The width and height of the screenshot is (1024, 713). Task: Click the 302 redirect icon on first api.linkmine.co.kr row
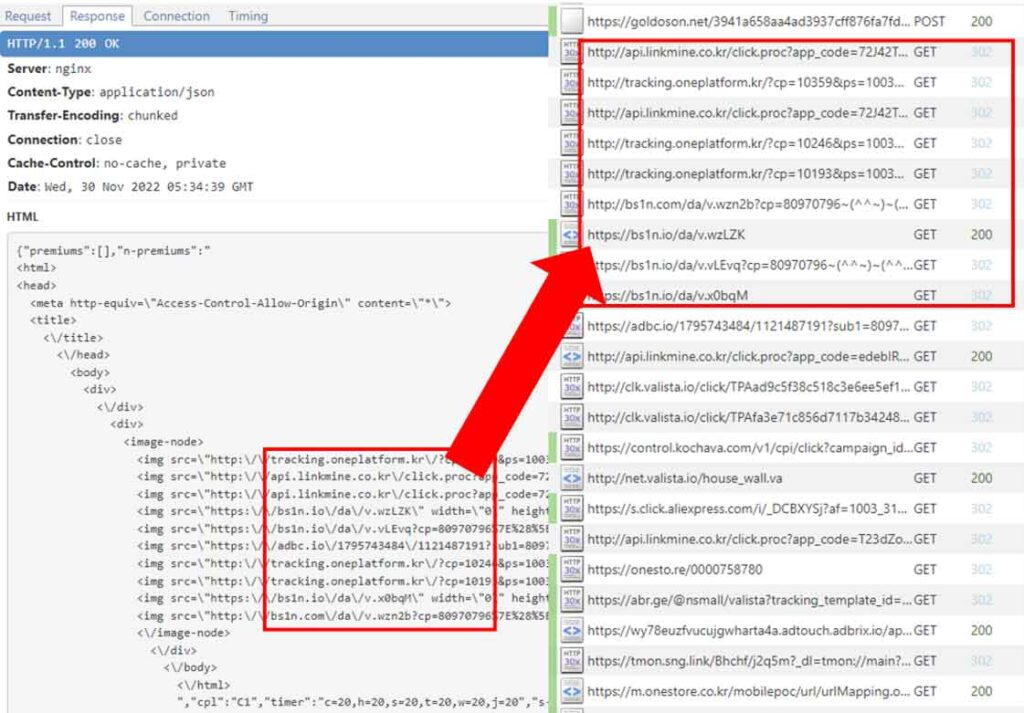point(568,52)
